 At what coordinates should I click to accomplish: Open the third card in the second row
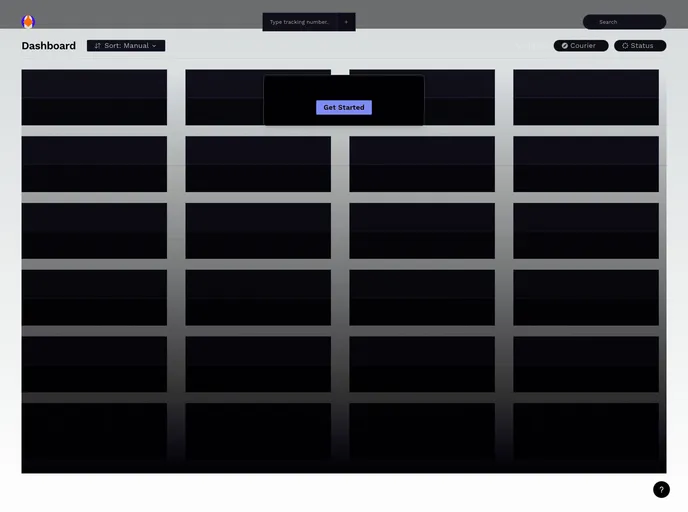point(422,164)
